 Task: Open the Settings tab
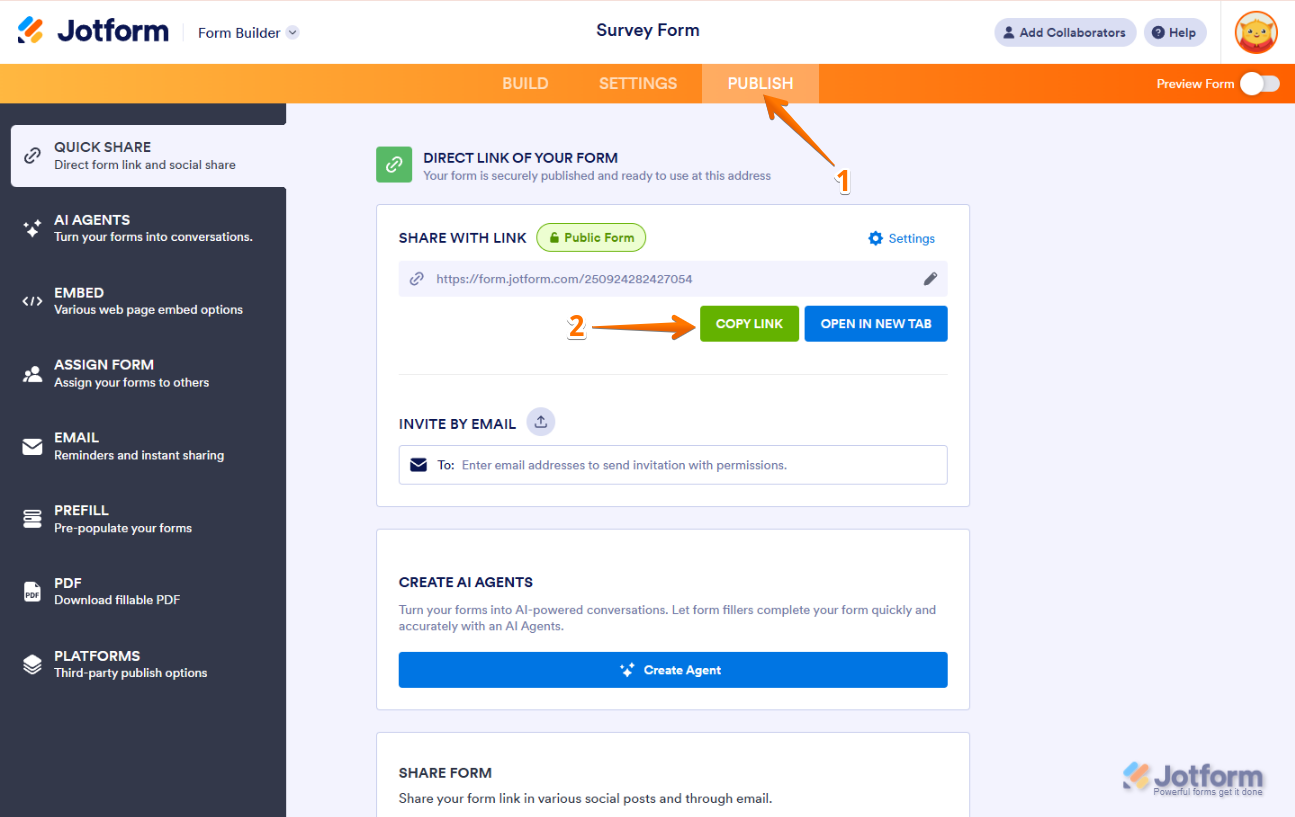pos(638,84)
